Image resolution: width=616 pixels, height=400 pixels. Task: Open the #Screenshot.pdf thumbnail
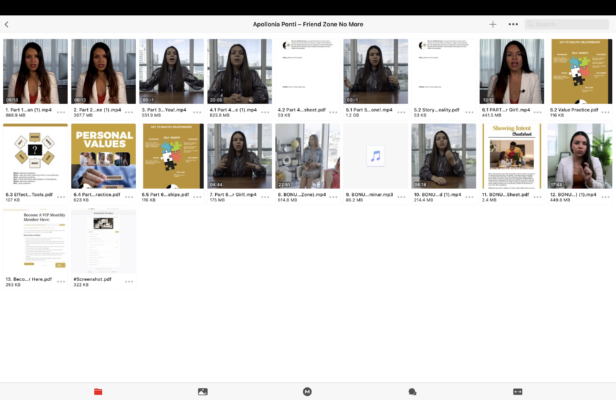point(103,241)
